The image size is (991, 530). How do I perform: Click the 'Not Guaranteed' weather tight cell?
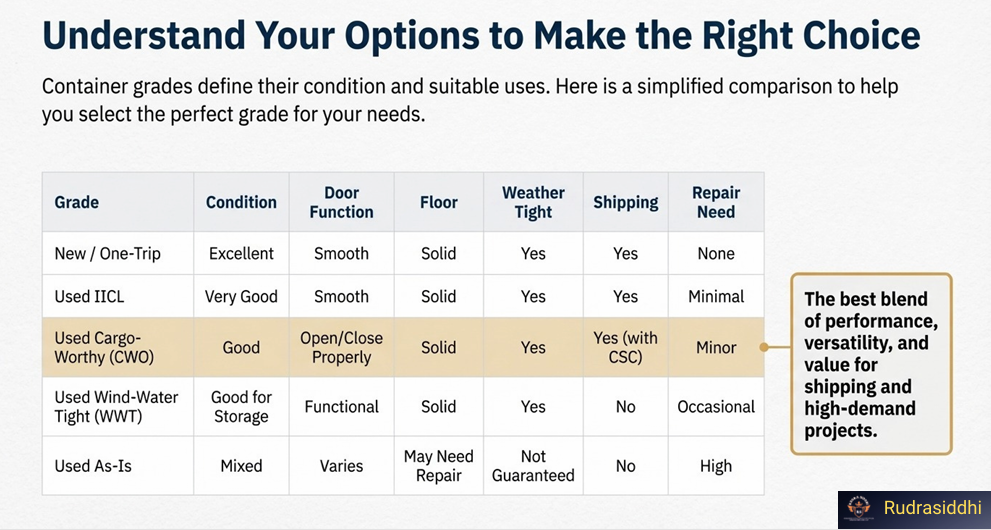coord(533,466)
